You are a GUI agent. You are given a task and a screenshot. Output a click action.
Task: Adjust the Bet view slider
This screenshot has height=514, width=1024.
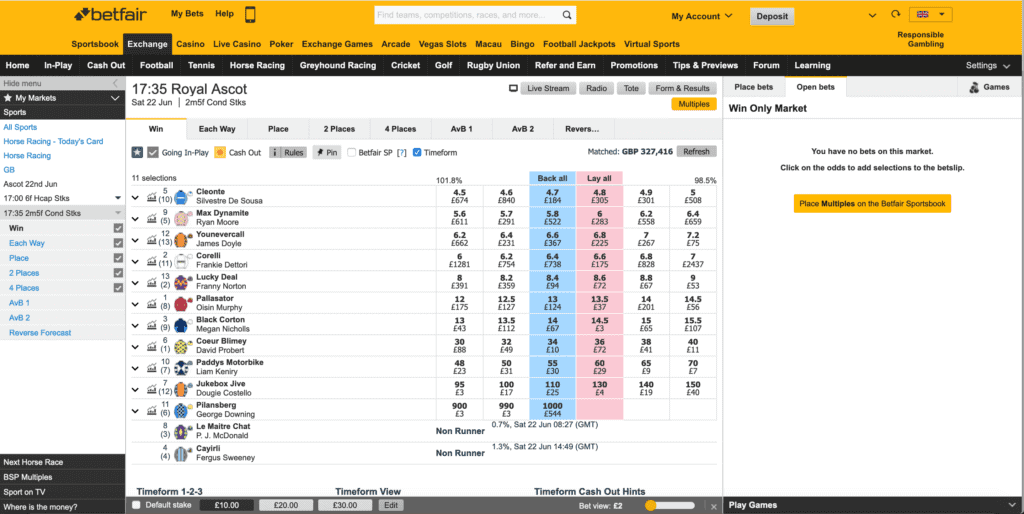[x=651, y=506]
